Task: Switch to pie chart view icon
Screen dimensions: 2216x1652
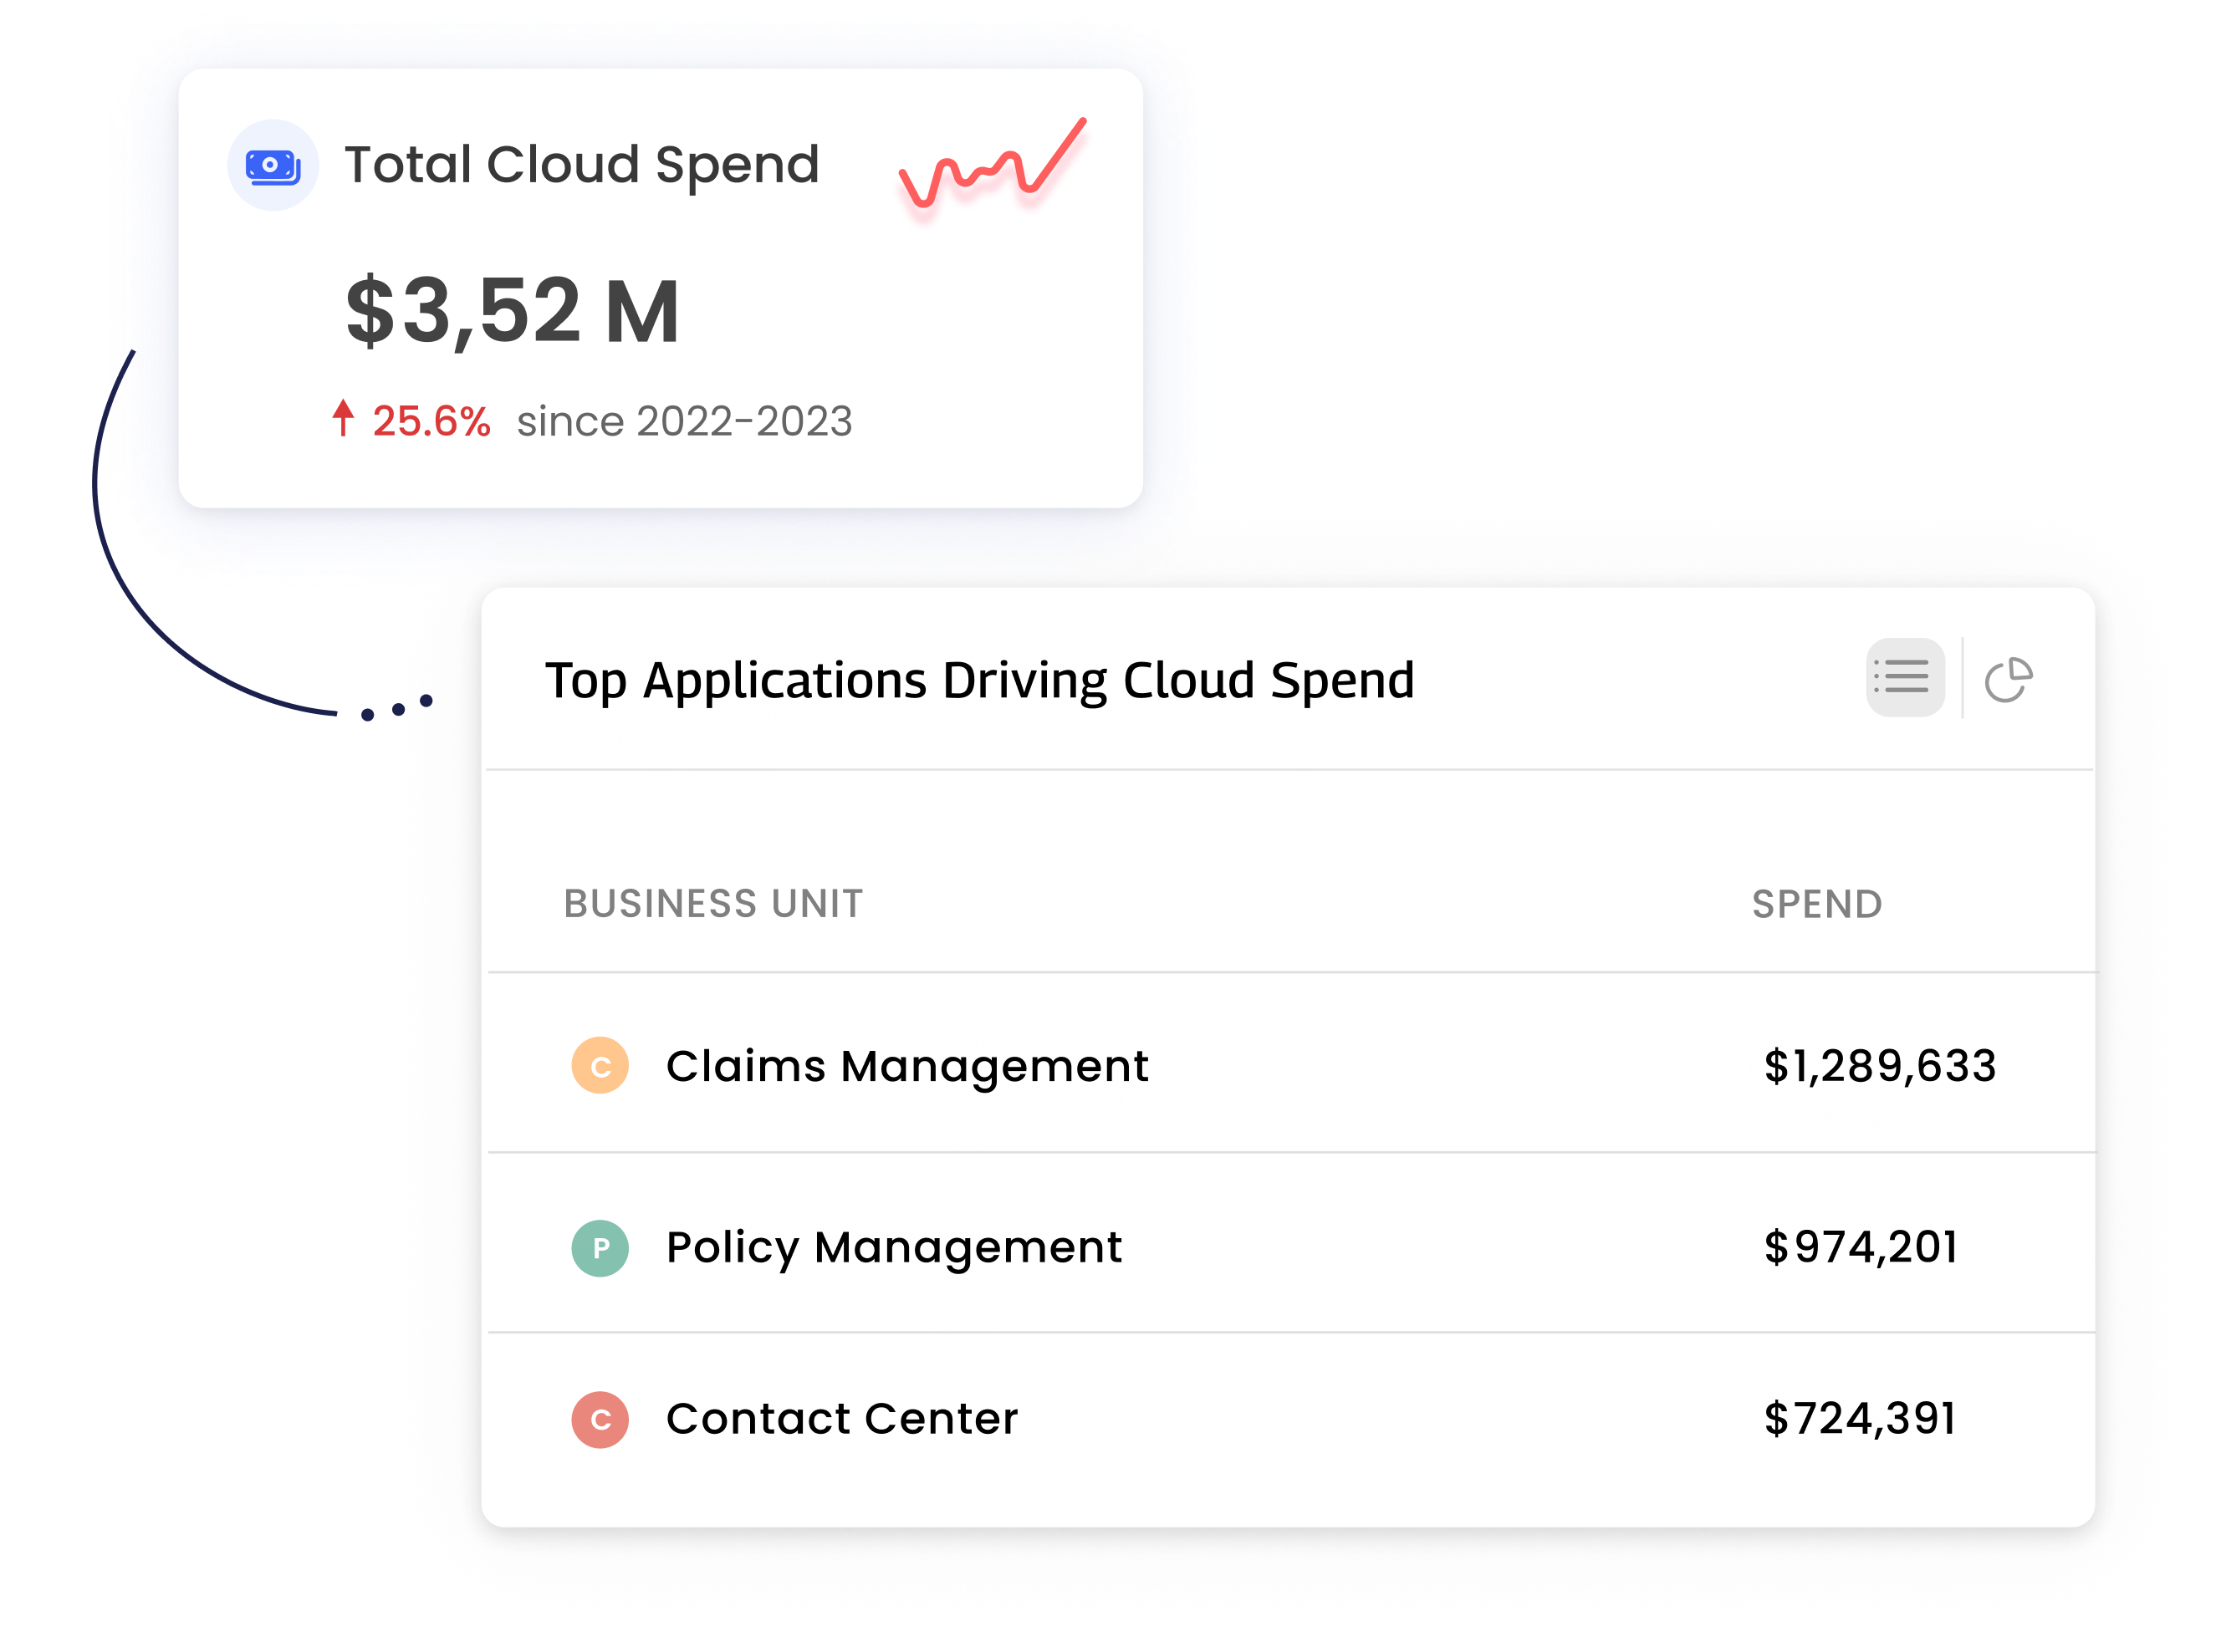Action: coord(2008,679)
